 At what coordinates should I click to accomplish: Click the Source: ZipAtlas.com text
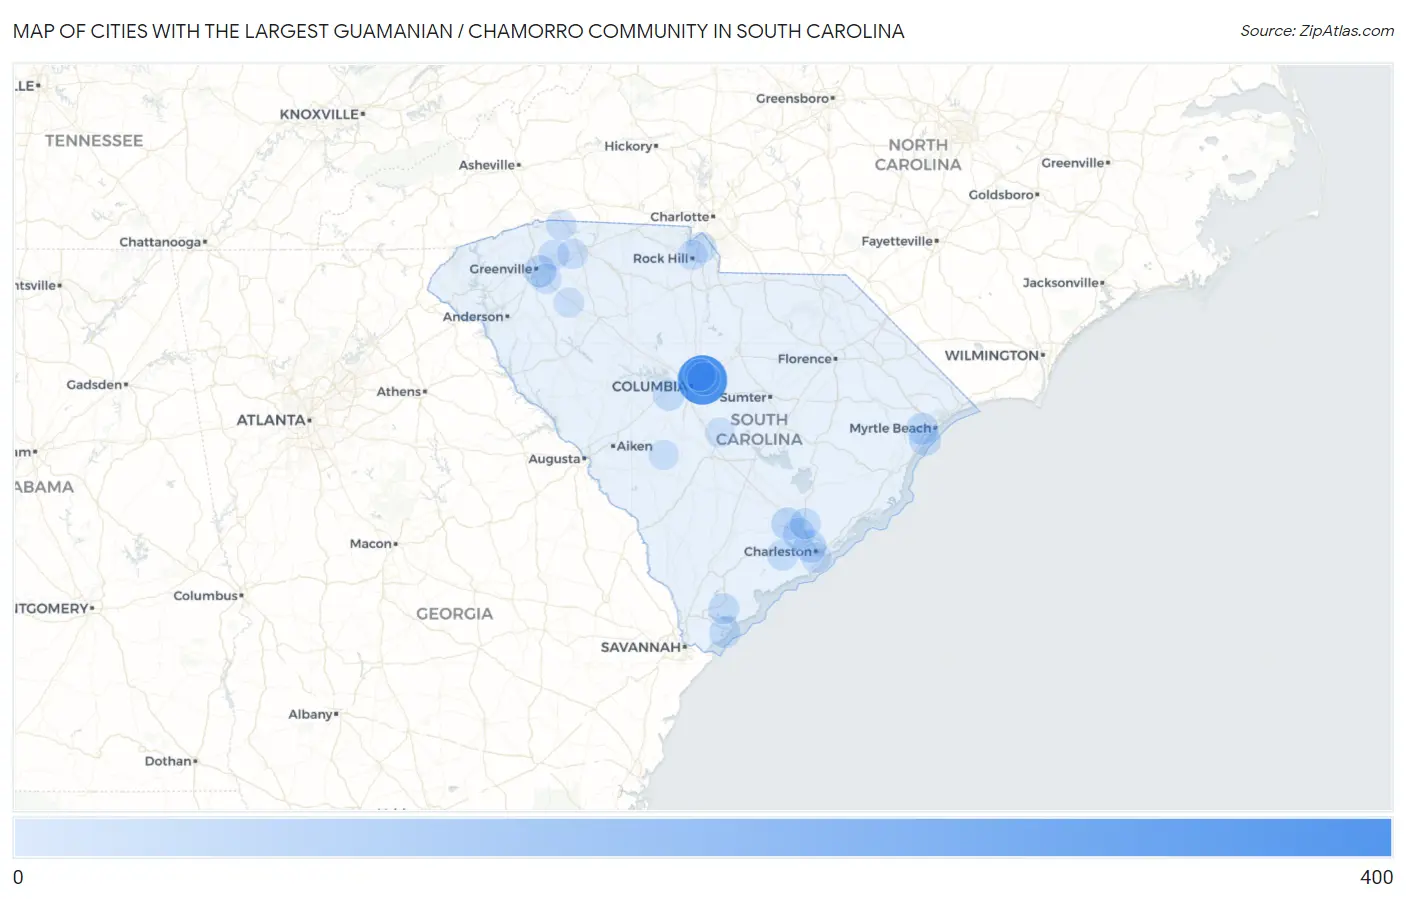tap(1317, 31)
